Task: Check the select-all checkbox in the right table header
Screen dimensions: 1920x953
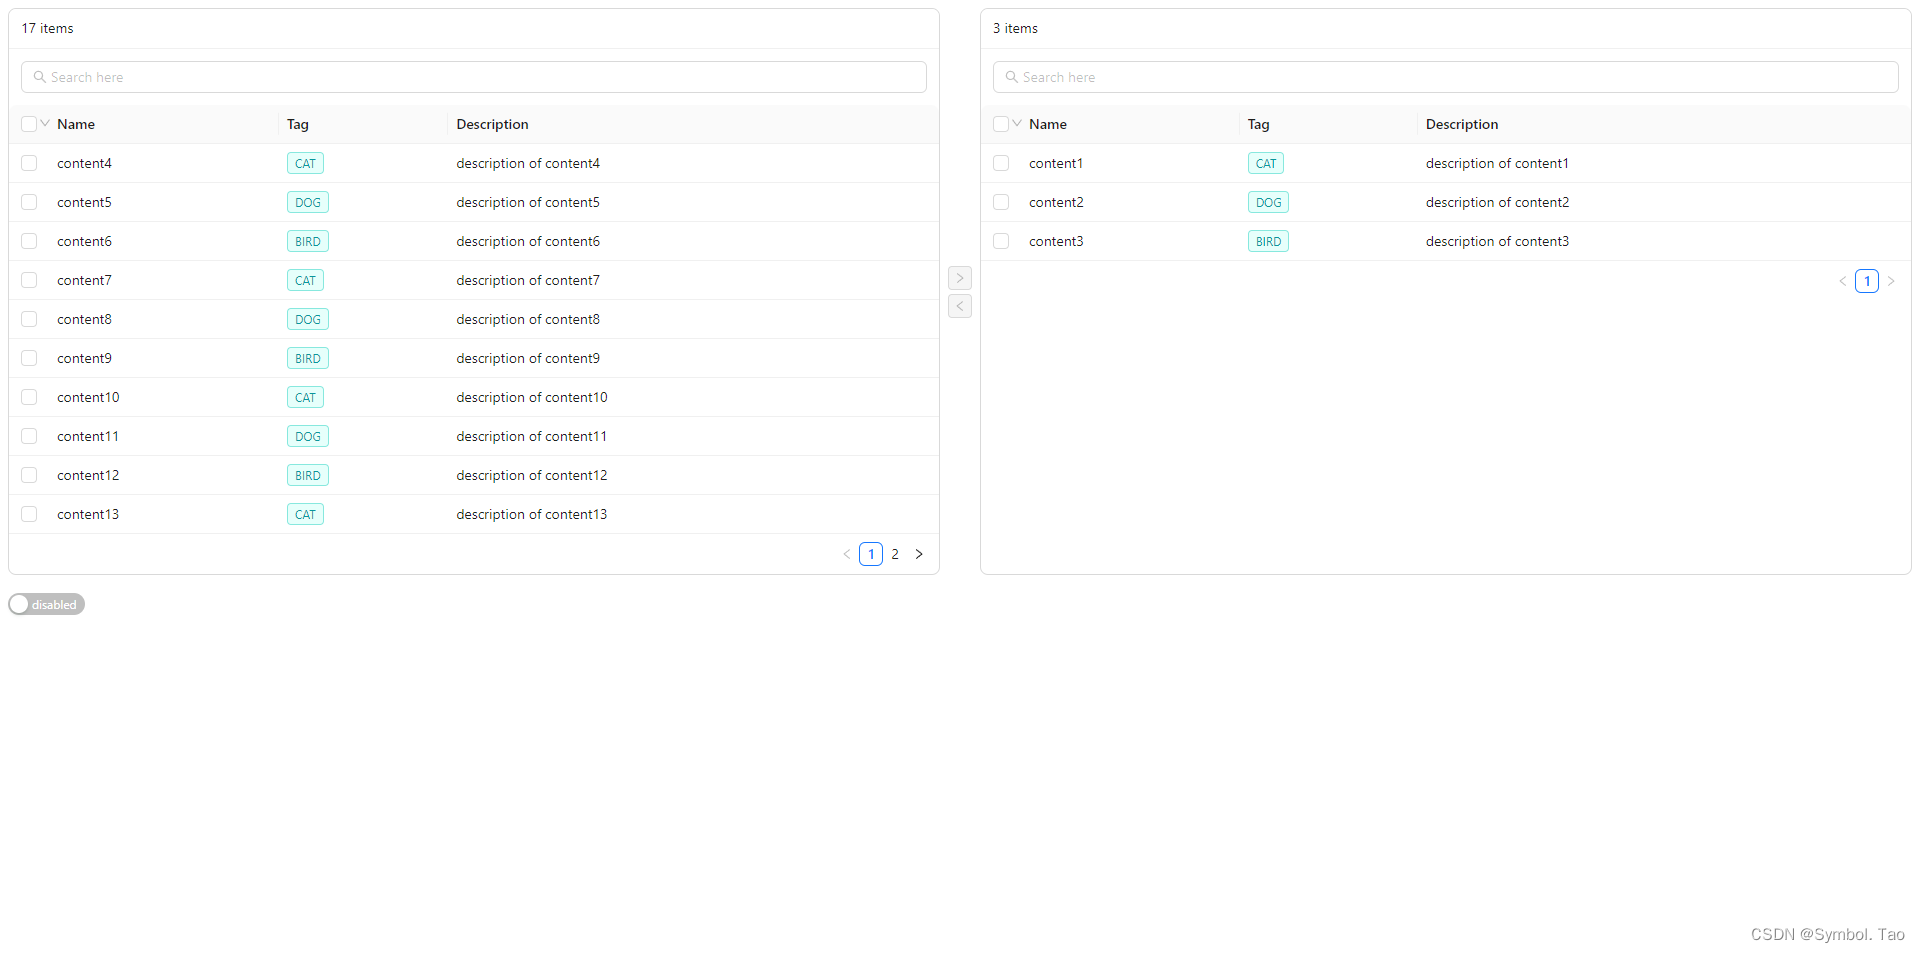Action: [1001, 124]
